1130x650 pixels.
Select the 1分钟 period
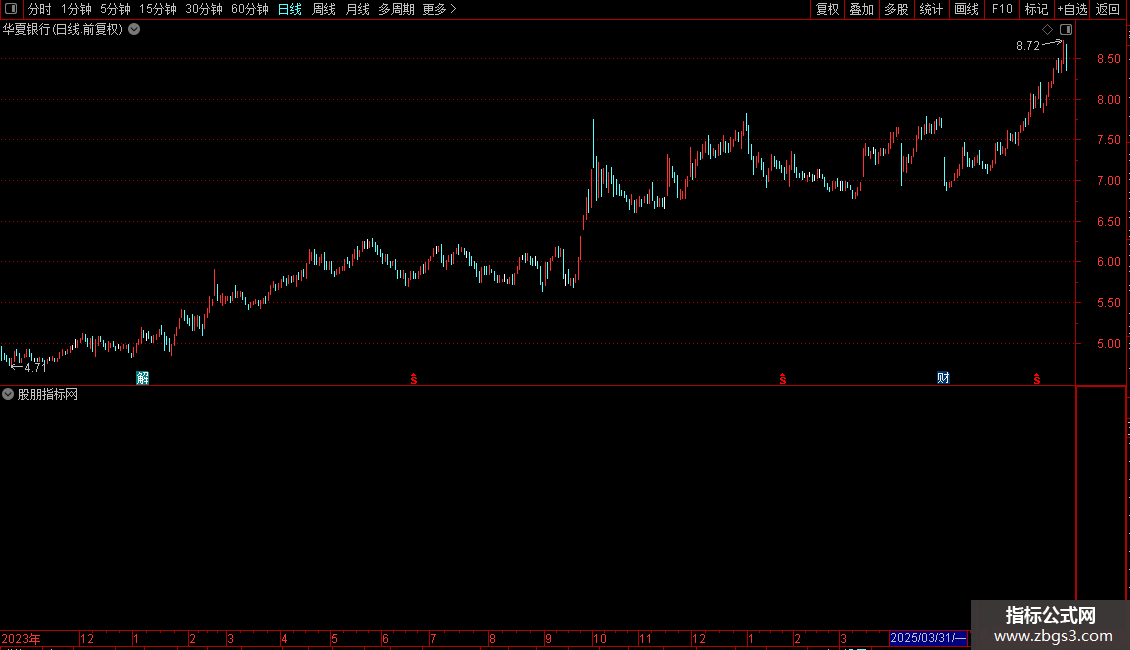(76, 9)
